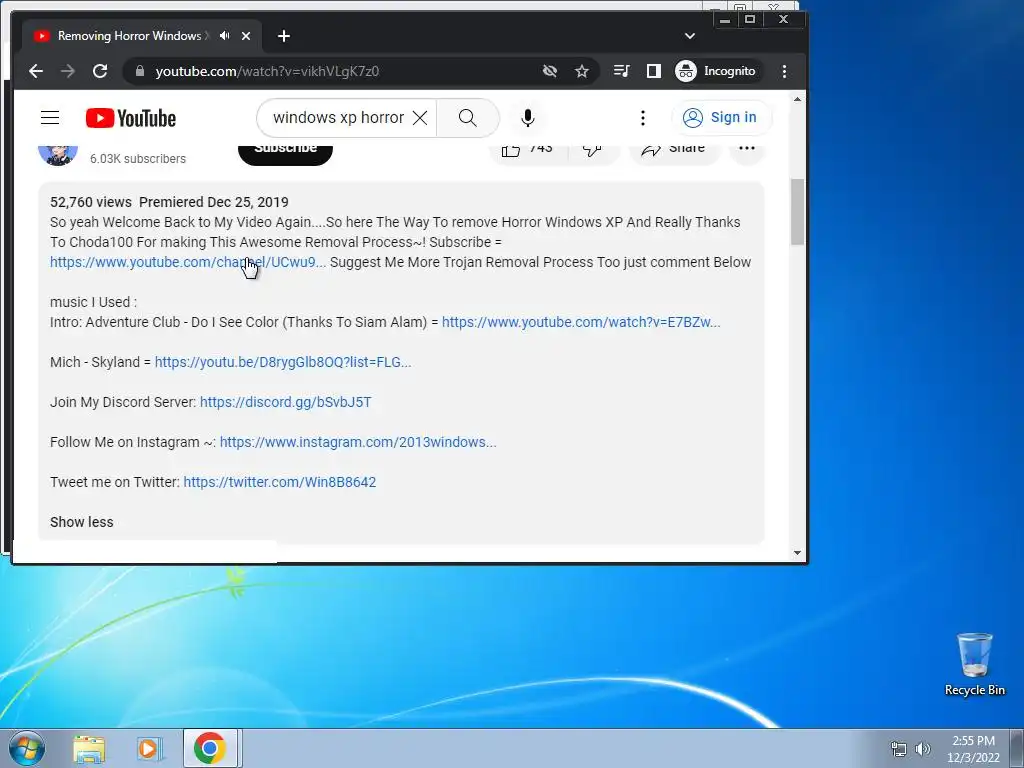Open Chrome's three-dot menu
Image resolution: width=1024 pixels, height=768 pixels.
pyautogui.click(x=784, y=71)
